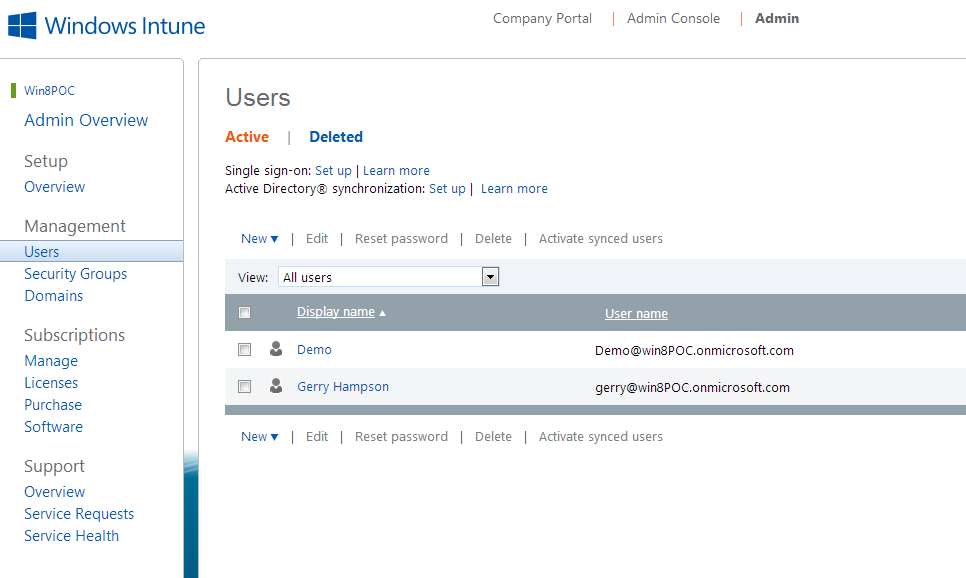Click Set up for Single sign-on
The height and width of the screenshot is (578, 966).
click(333, 170)
